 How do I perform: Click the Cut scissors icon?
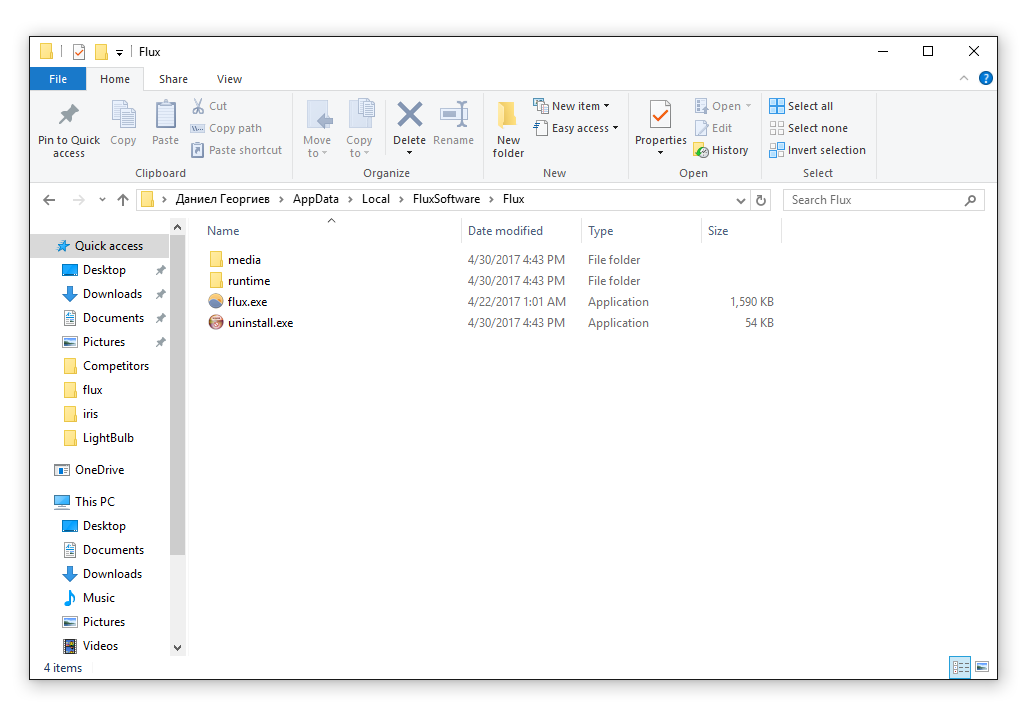pos(198,106)
